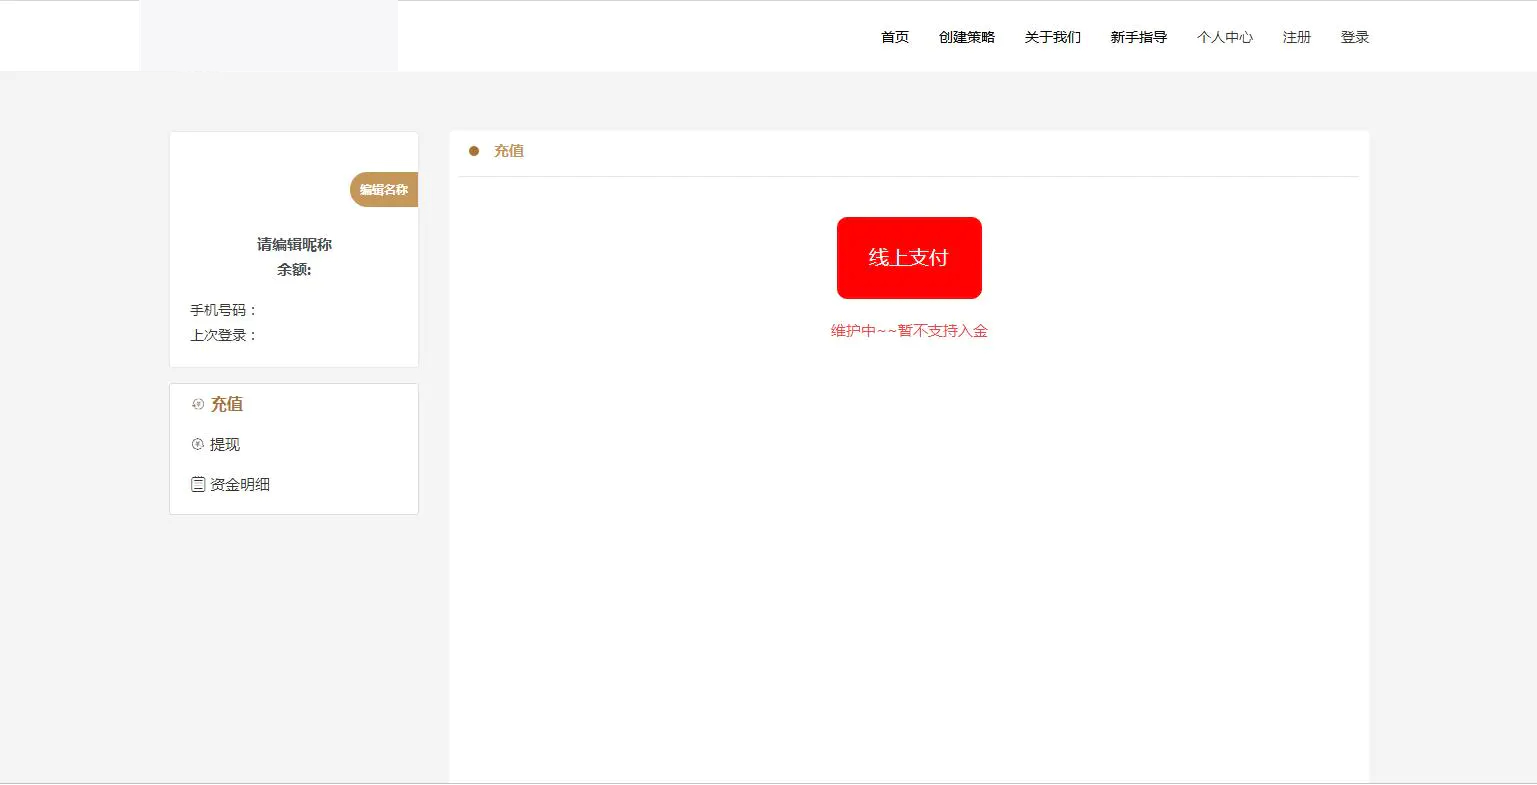Switch to the 首页 menu item

pyautogui.click(x=894, y=37)
